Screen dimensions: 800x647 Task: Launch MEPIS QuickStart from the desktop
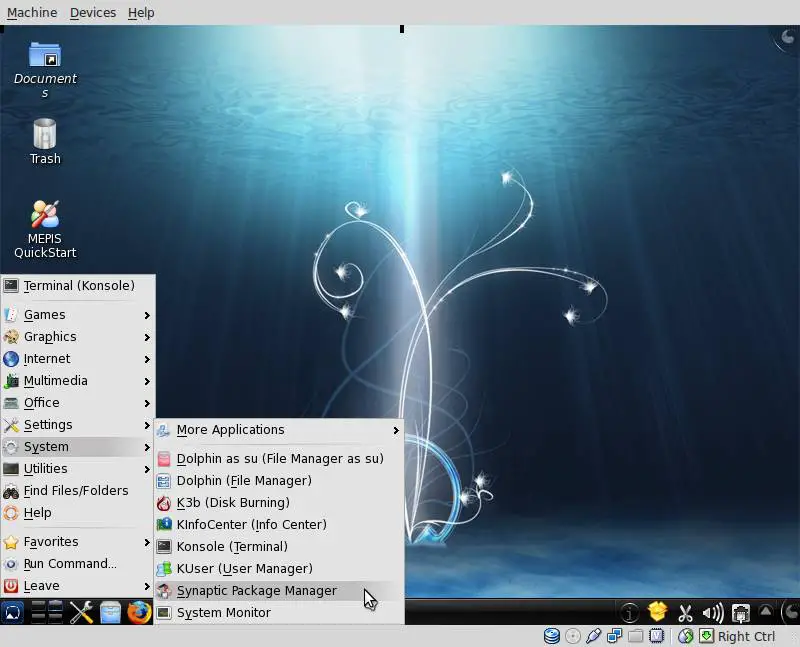(45, 229)
